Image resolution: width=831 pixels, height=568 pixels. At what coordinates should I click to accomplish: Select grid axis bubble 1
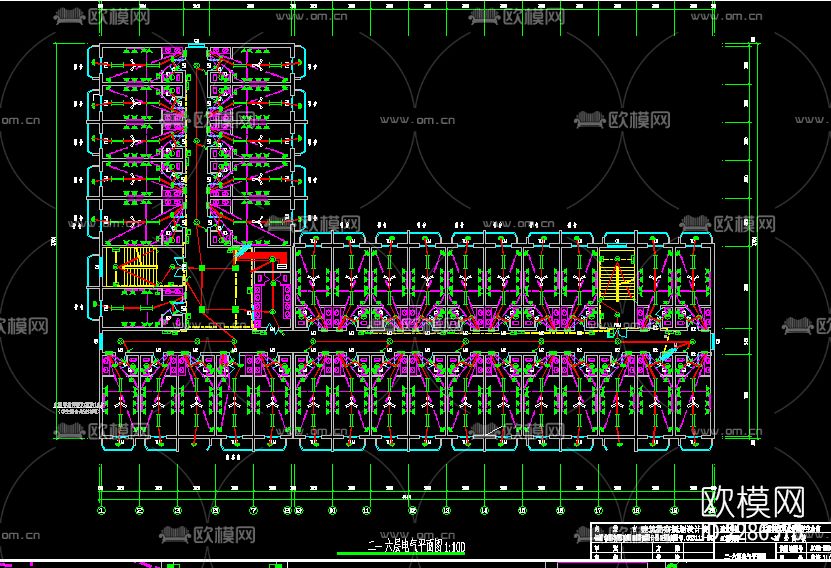coord(102,510)
